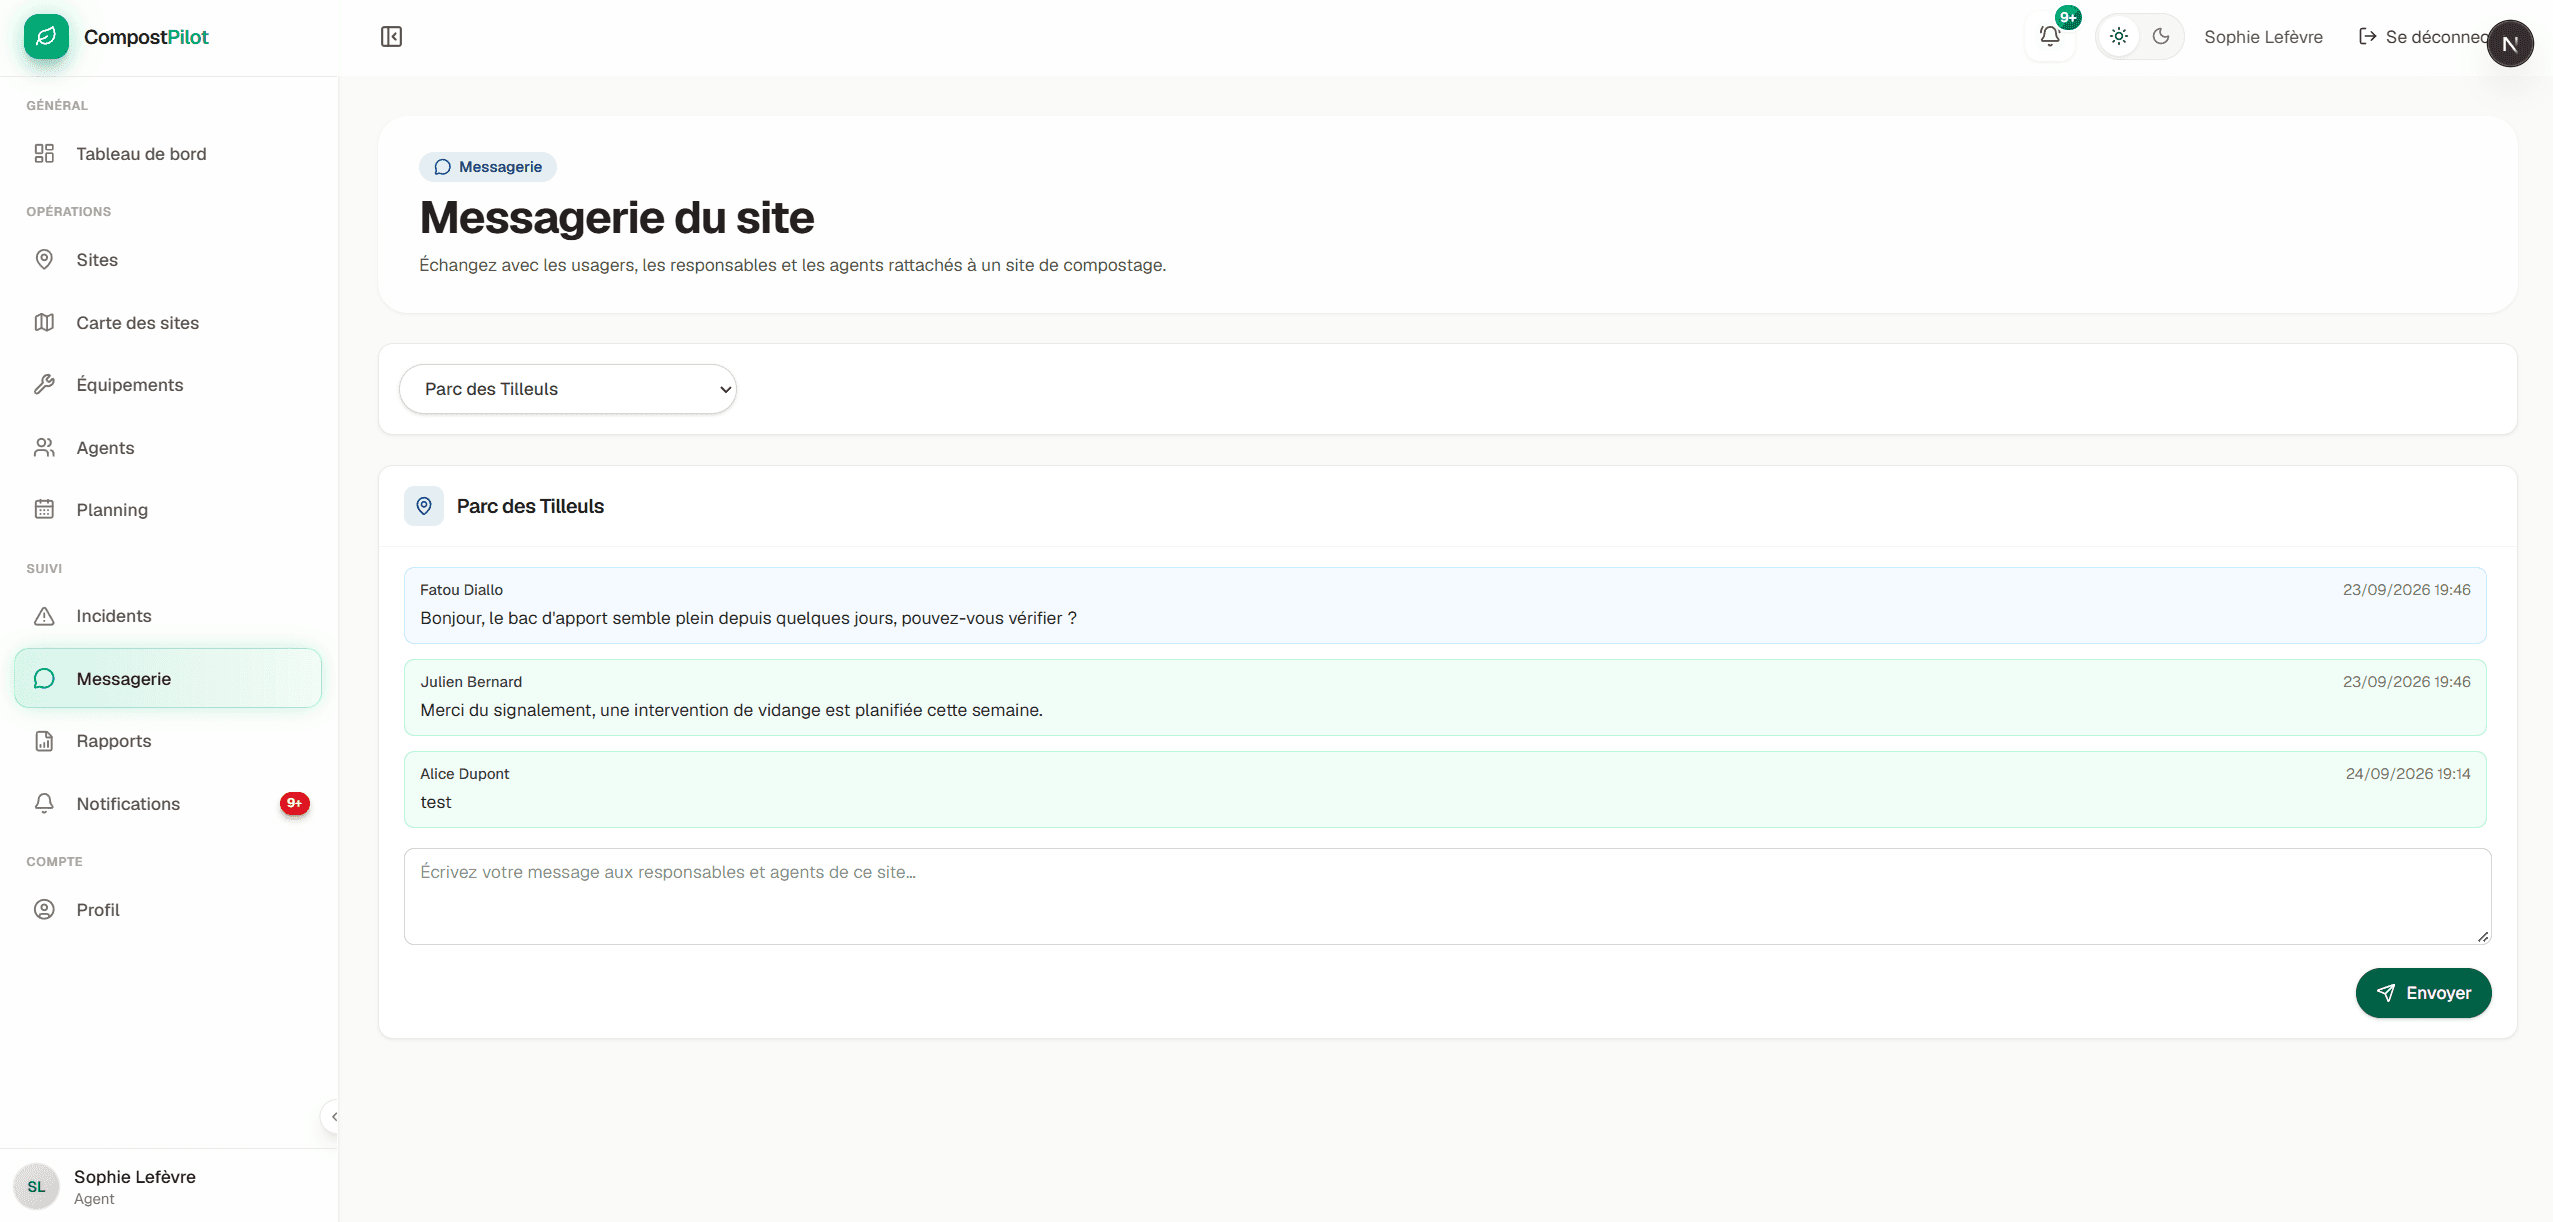This screenshot has height=1222, width=2553.
Task: Click the Messagerie breadcrumb chip
Action: pos(488,167)
